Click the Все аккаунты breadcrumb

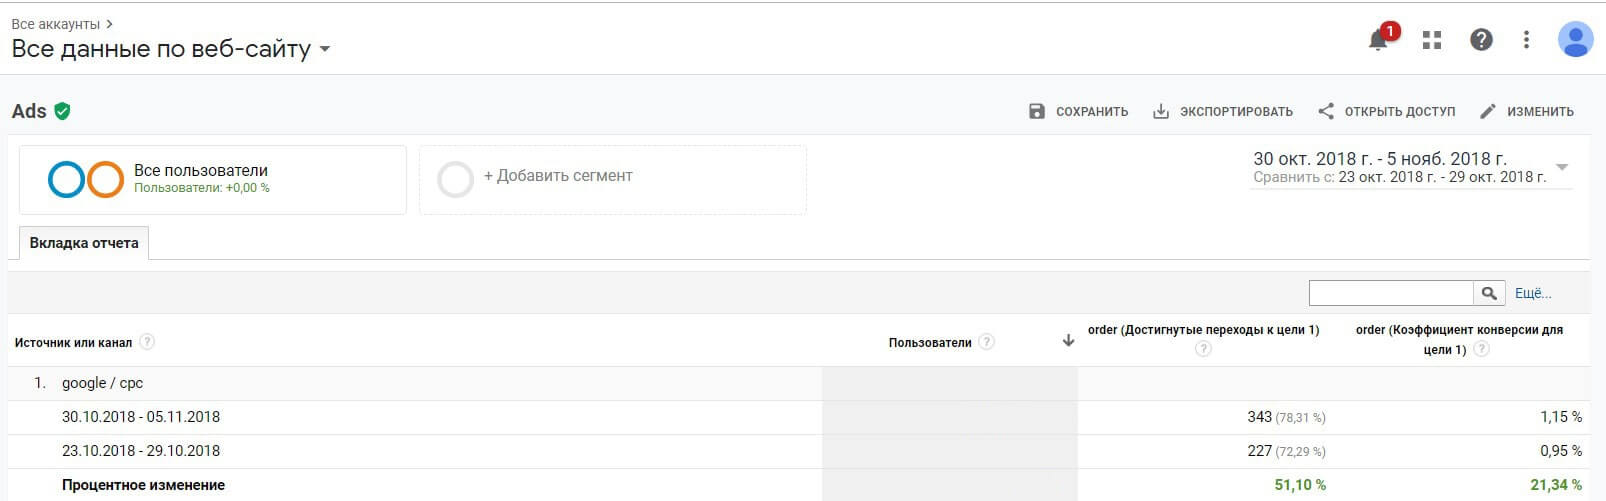tap(56, 24)
